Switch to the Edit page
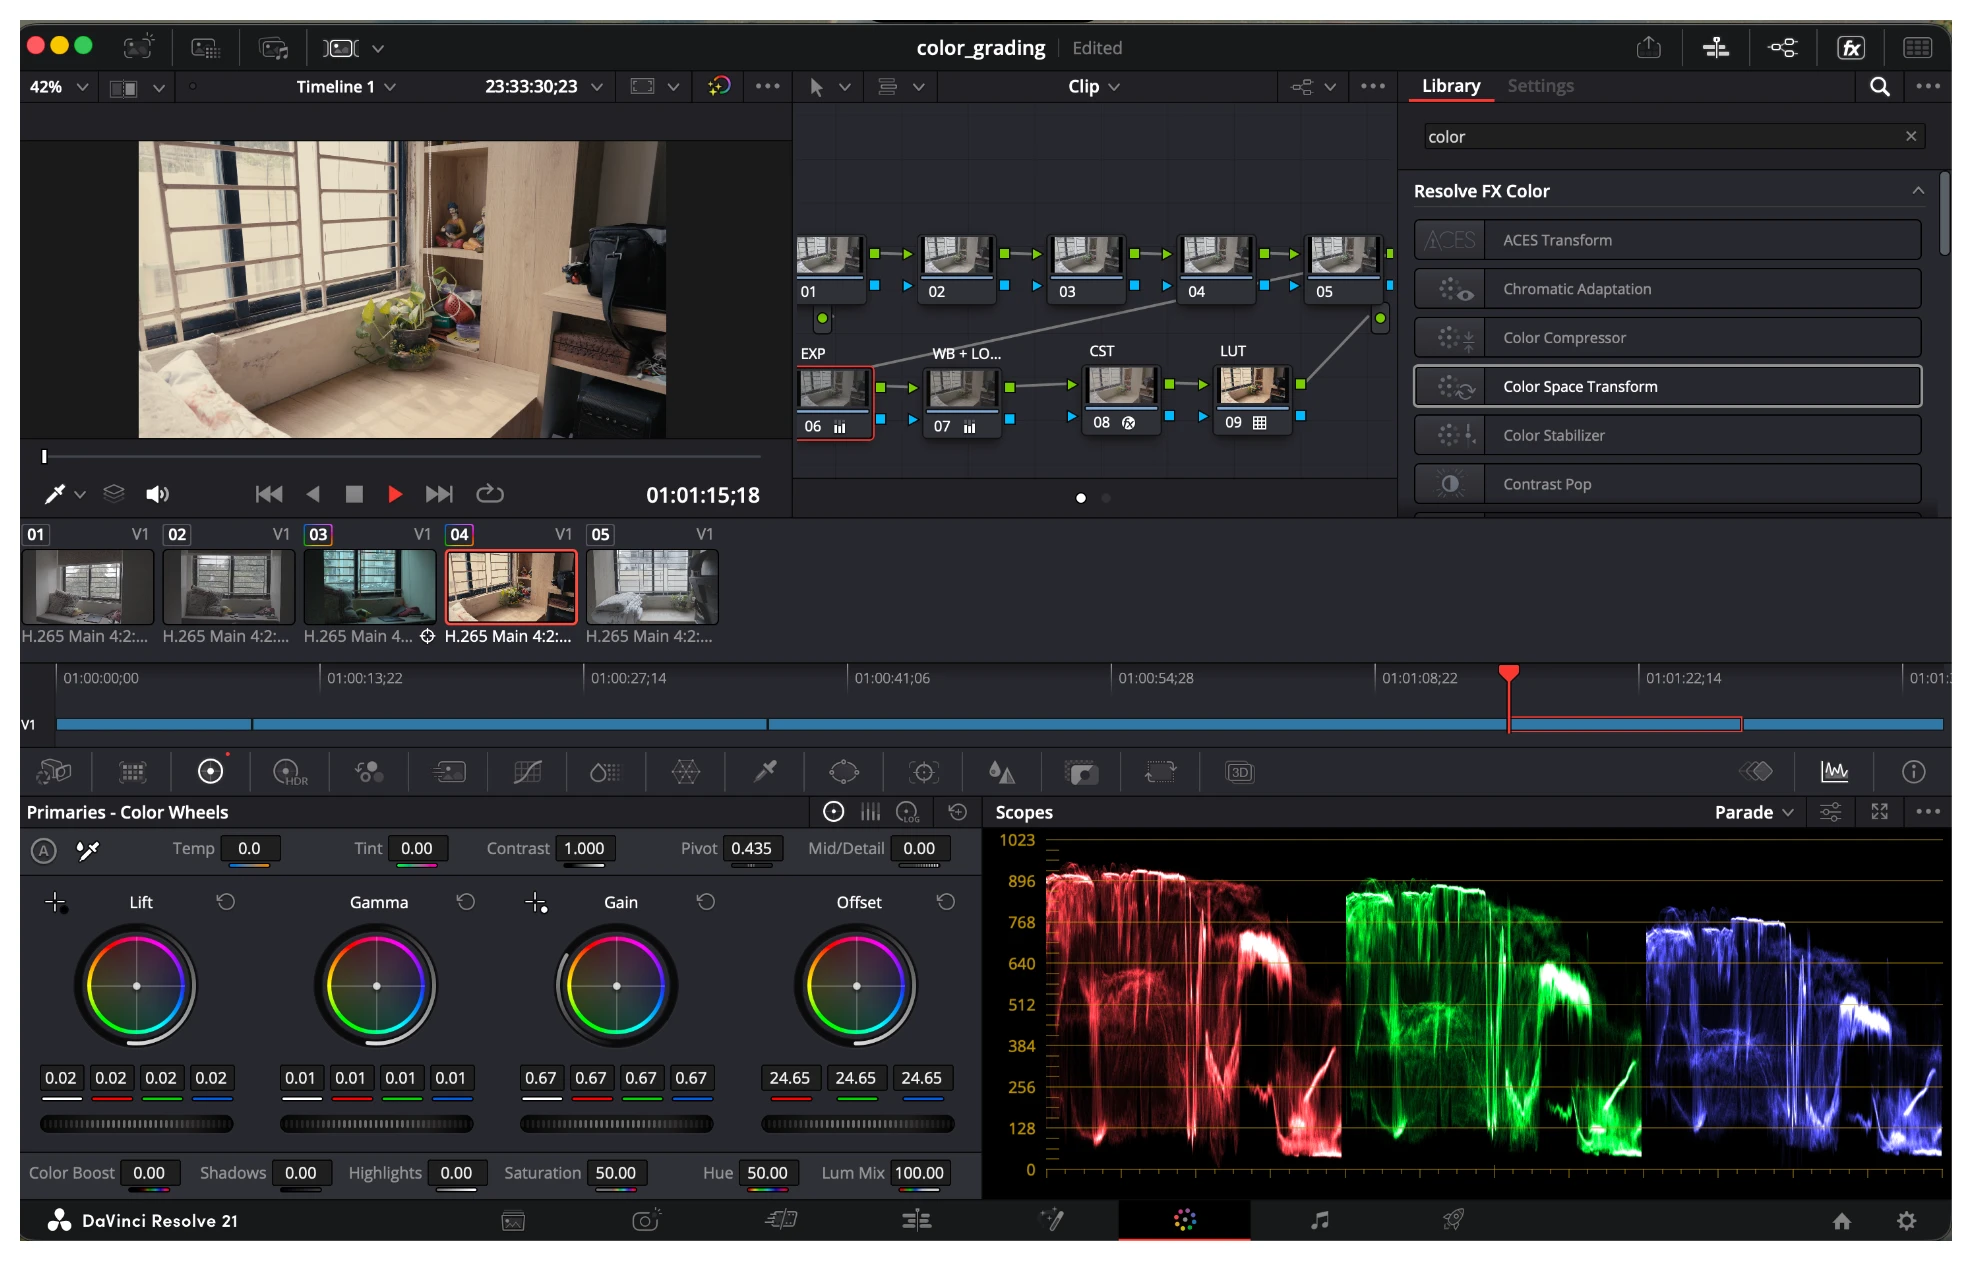 pos(916,1220)
